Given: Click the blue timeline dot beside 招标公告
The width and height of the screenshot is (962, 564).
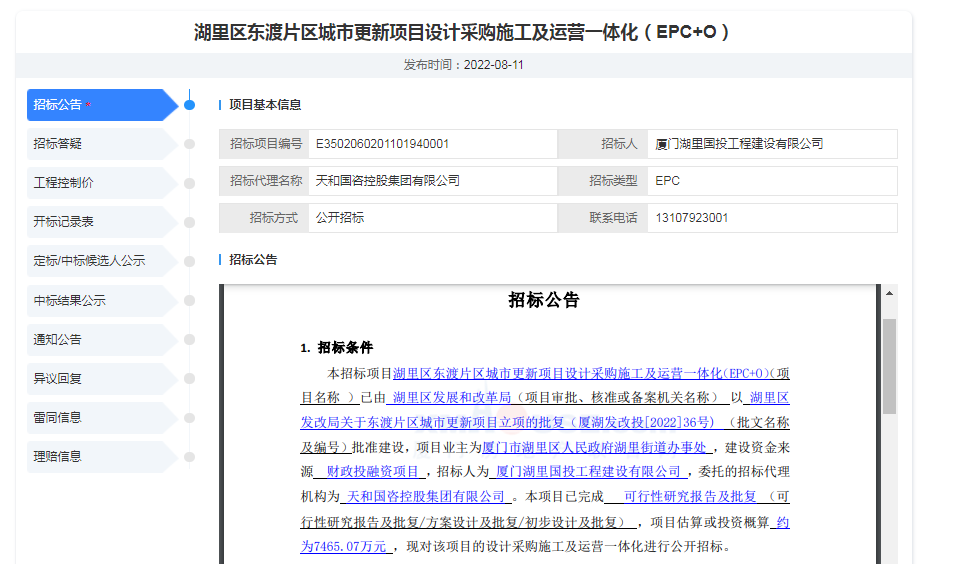Looking at the screenshot, I should coord(190,105).
